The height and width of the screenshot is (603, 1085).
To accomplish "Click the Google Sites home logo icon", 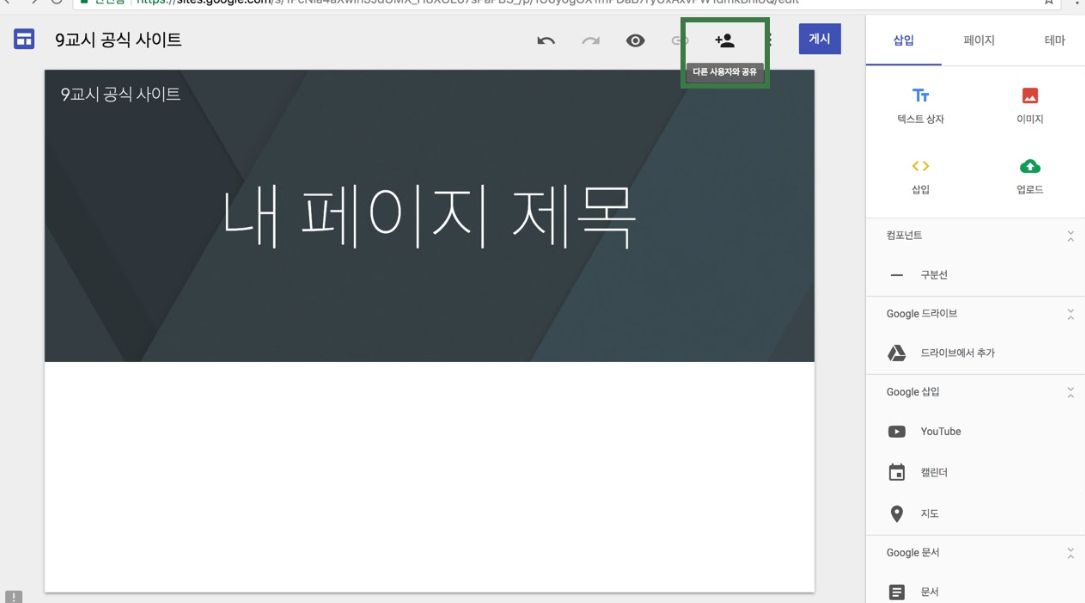I will (24, 39).
